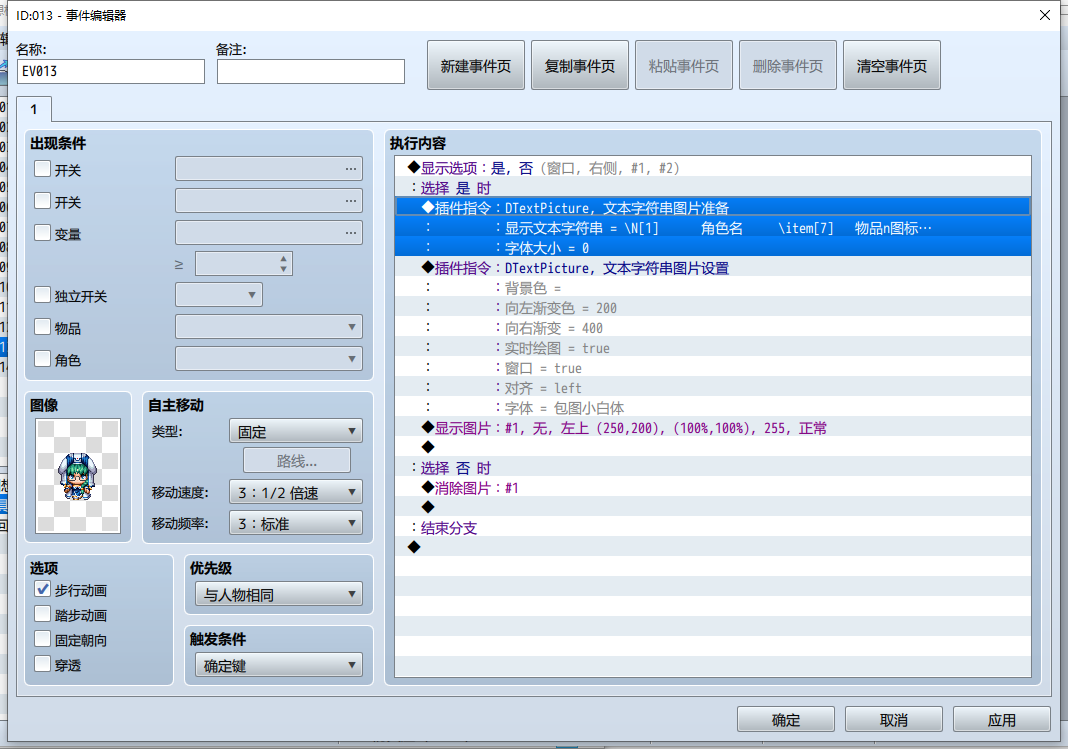Select the empty diamond line under 显示图片
1068x749 pixels.
coord(713,447)
